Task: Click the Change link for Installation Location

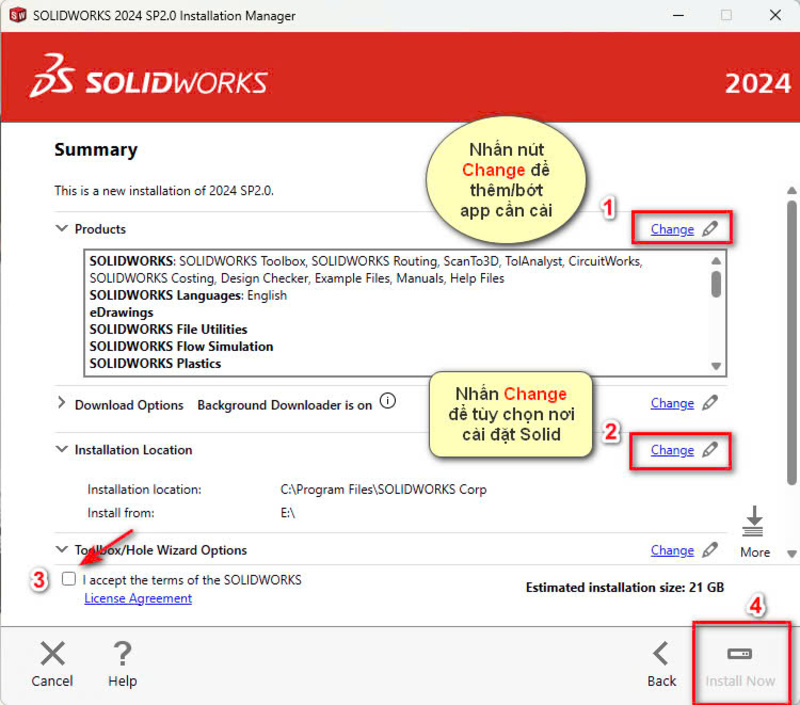Action: coord(672,450)
